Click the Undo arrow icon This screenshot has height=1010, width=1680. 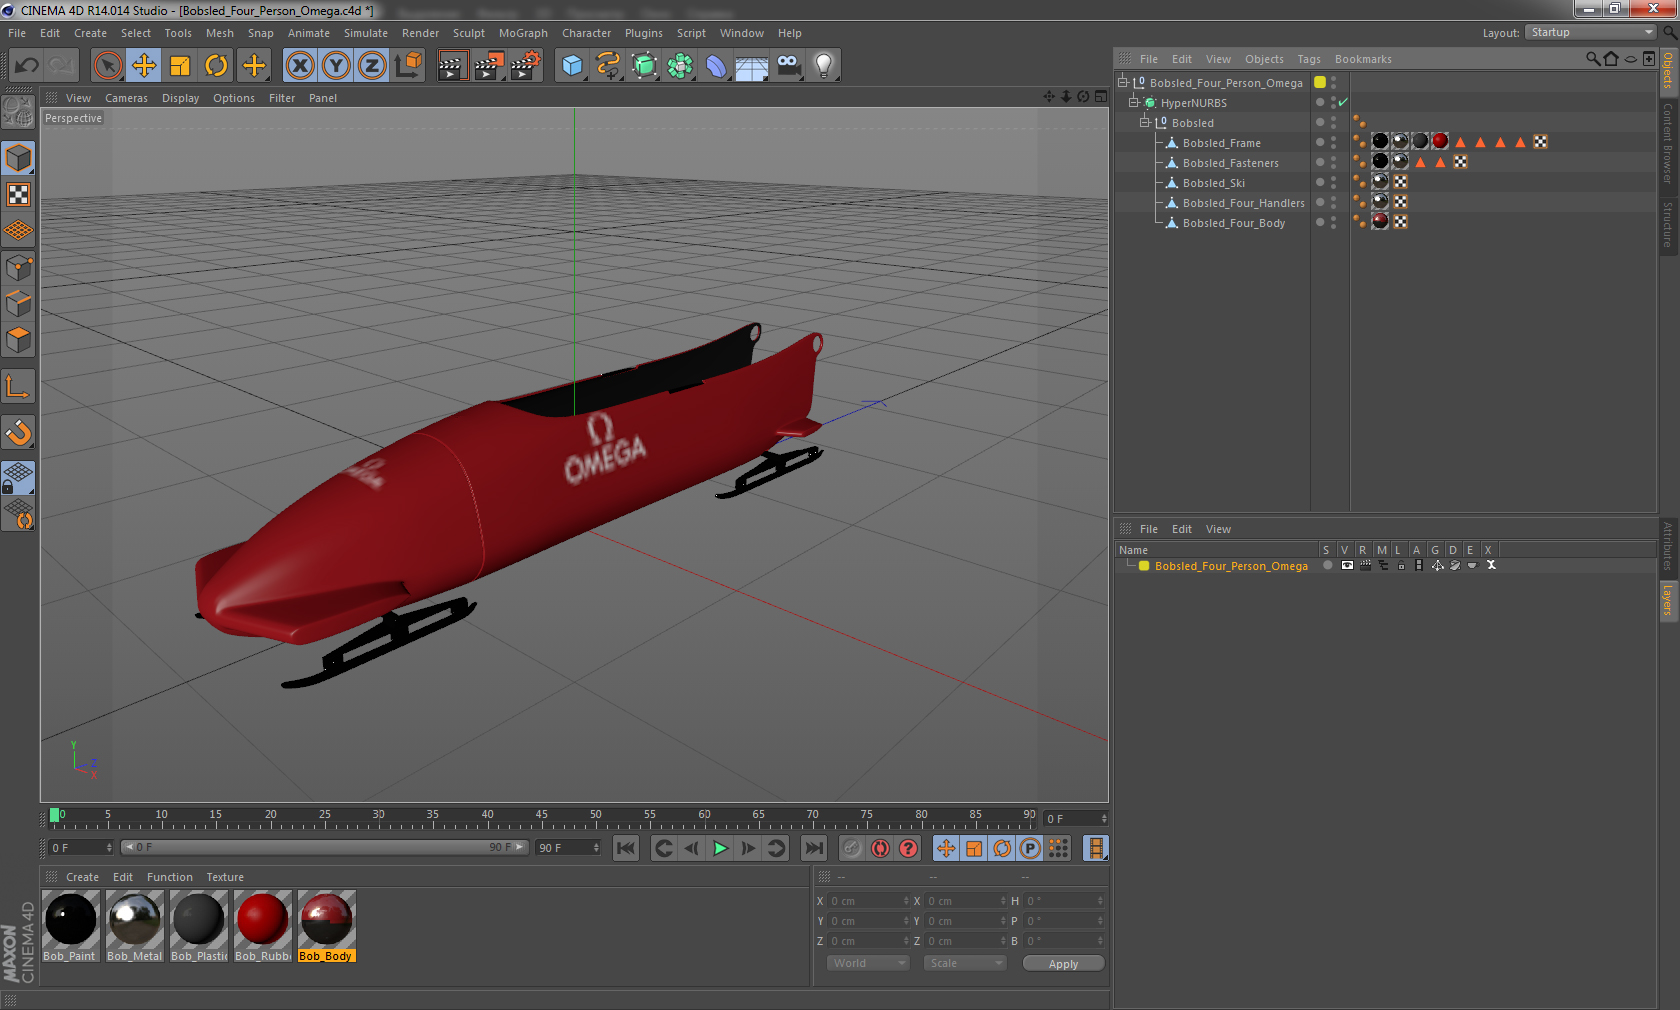(27, 66)
